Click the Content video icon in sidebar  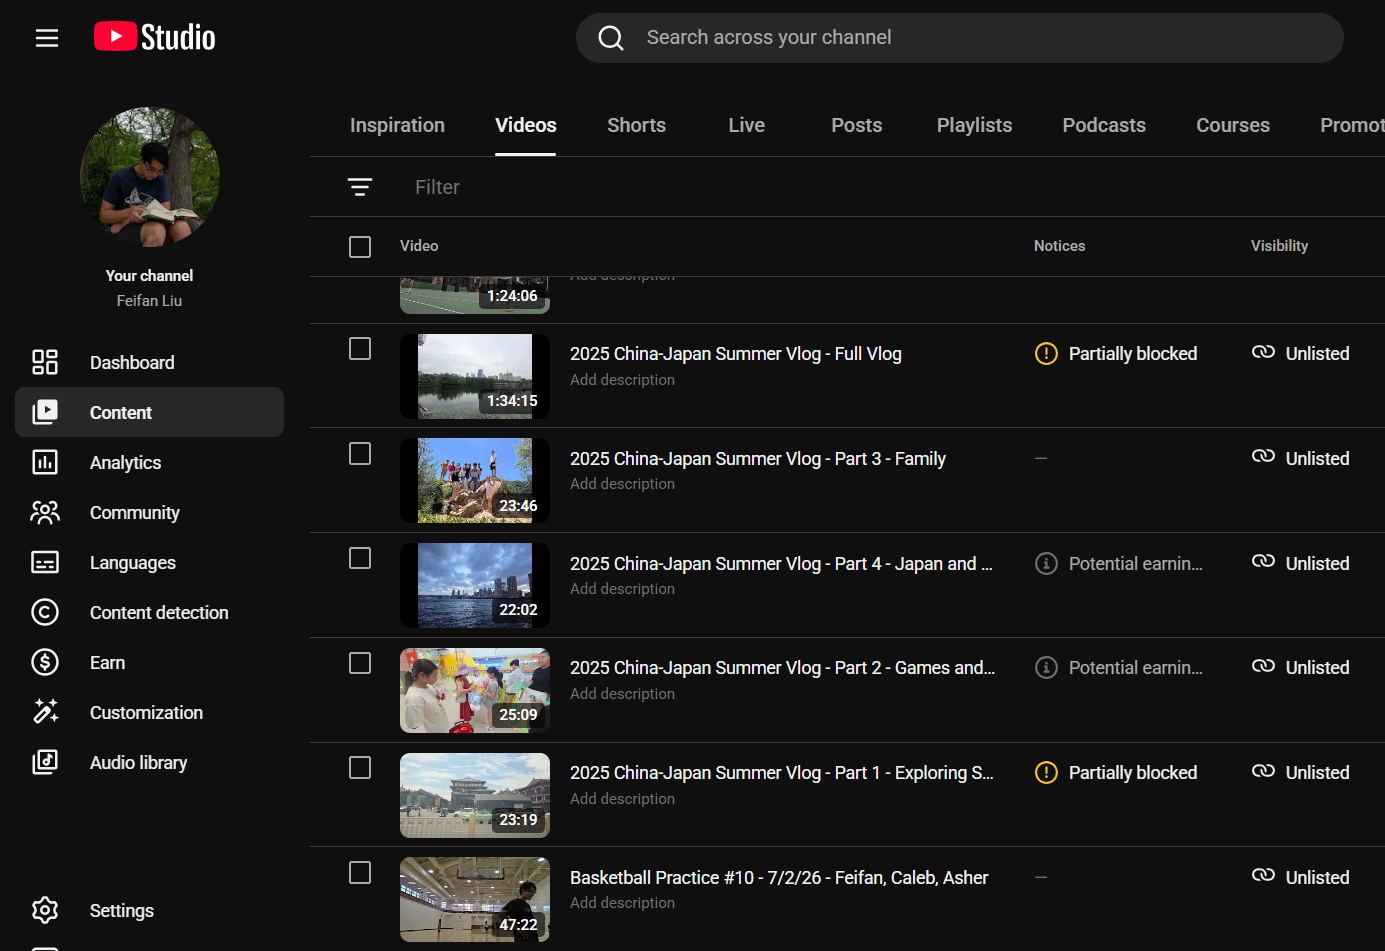45,412
